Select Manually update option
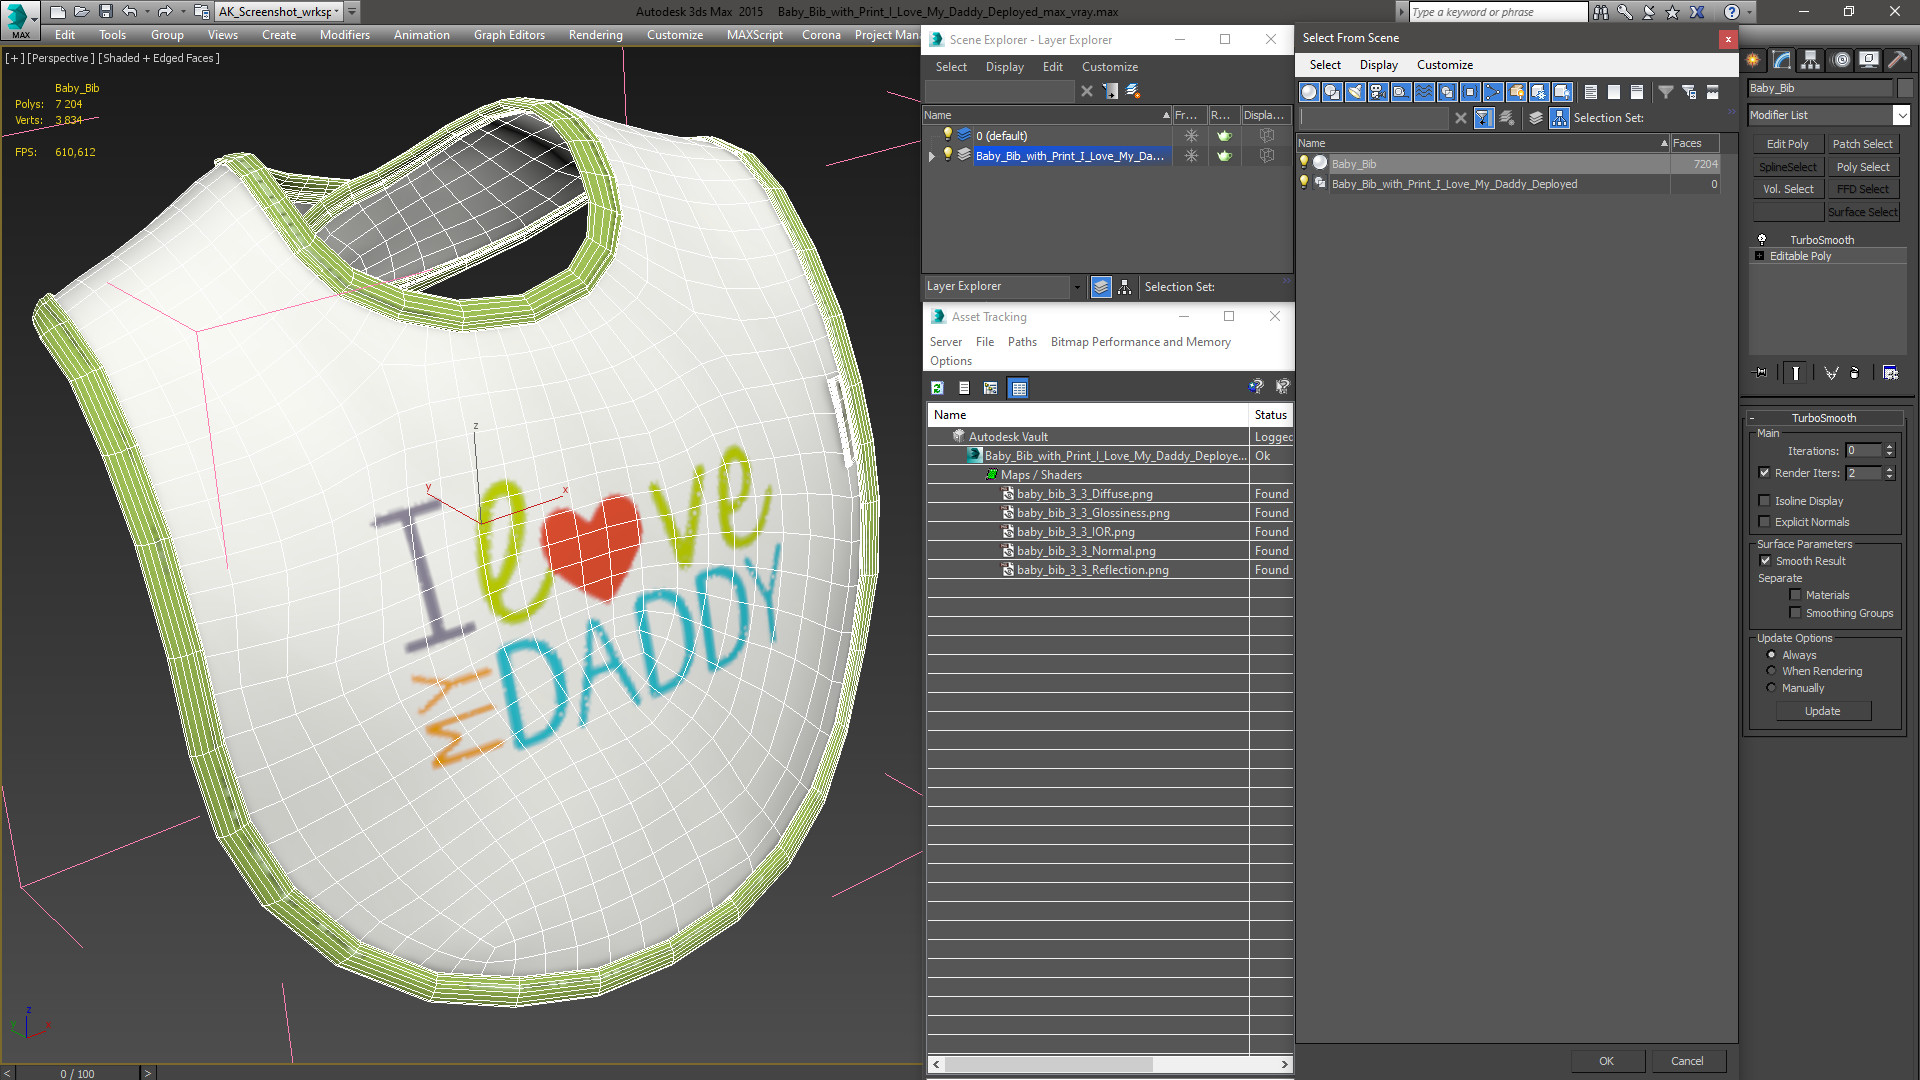This screenshot has width=1920, height=1080. pyautogui.click(x=1771, y=688)
